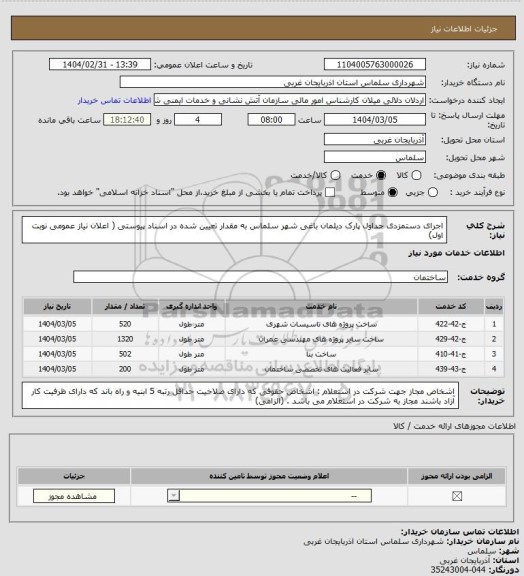Click service code ج-42-422
The height and width of the screenshot is (576, 524).
451,324
